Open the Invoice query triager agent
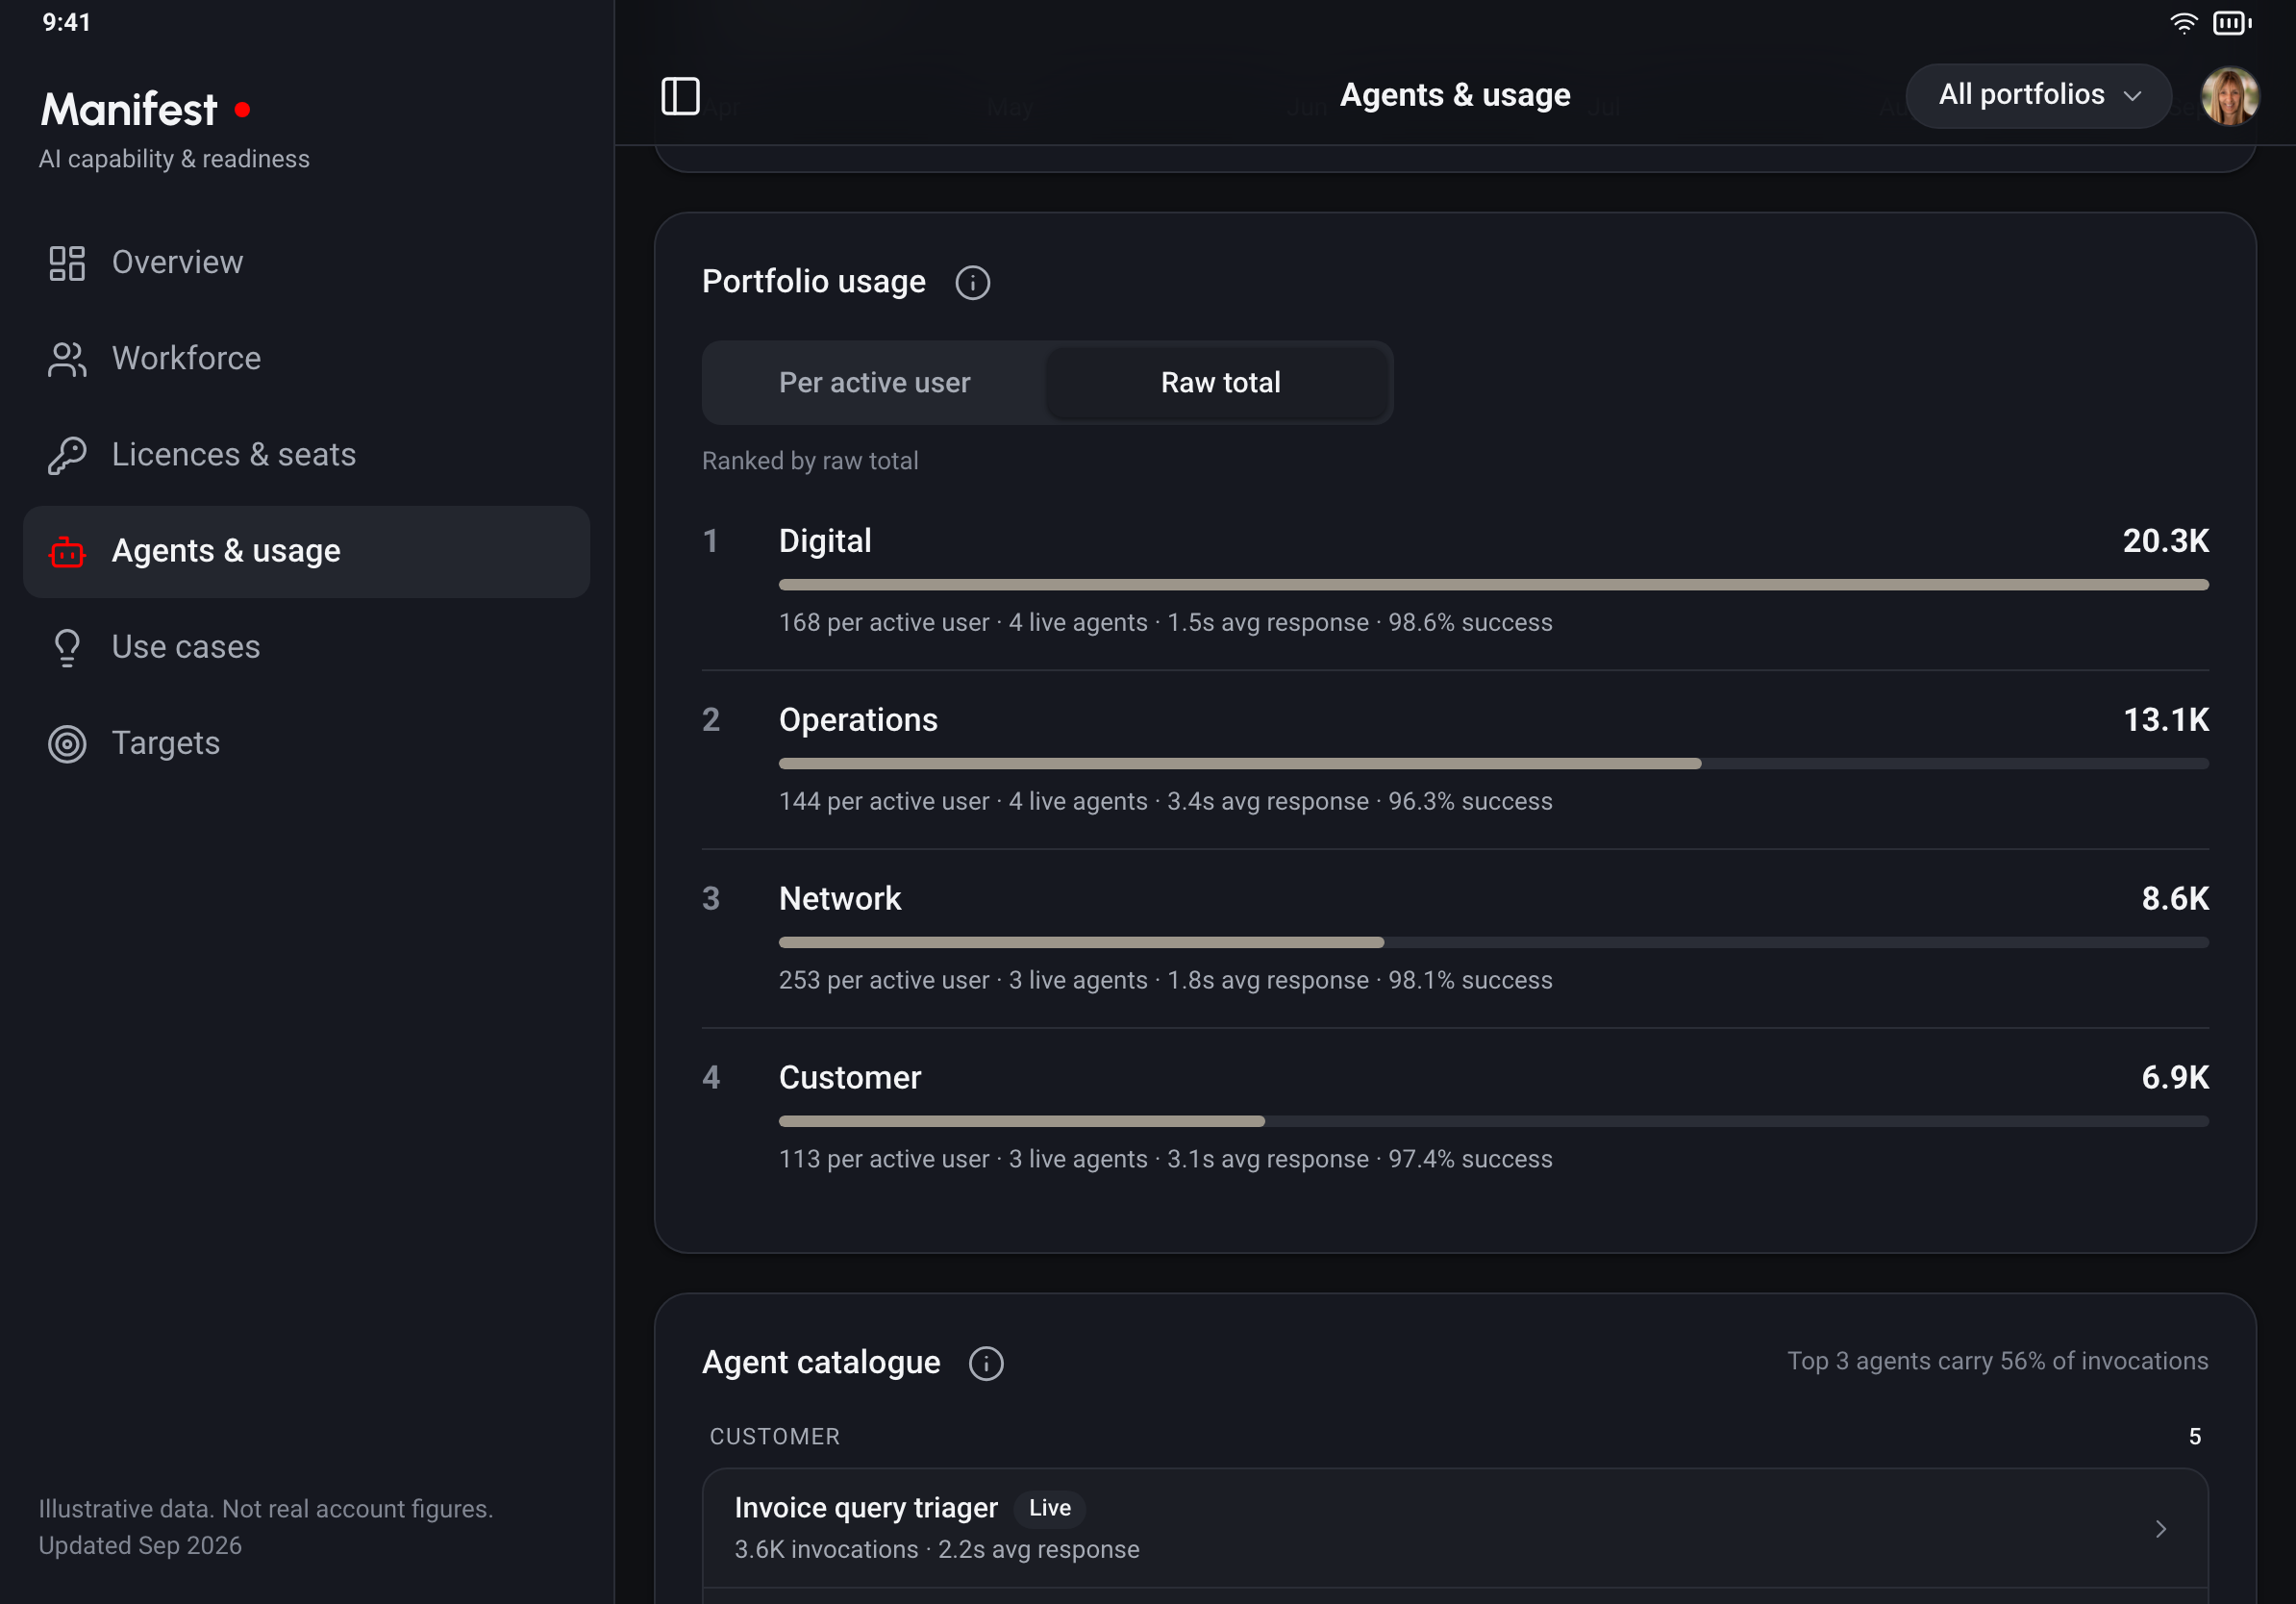Image resolution: width=2296 pixels, height=1604 pixels. pos(1454,1528)
